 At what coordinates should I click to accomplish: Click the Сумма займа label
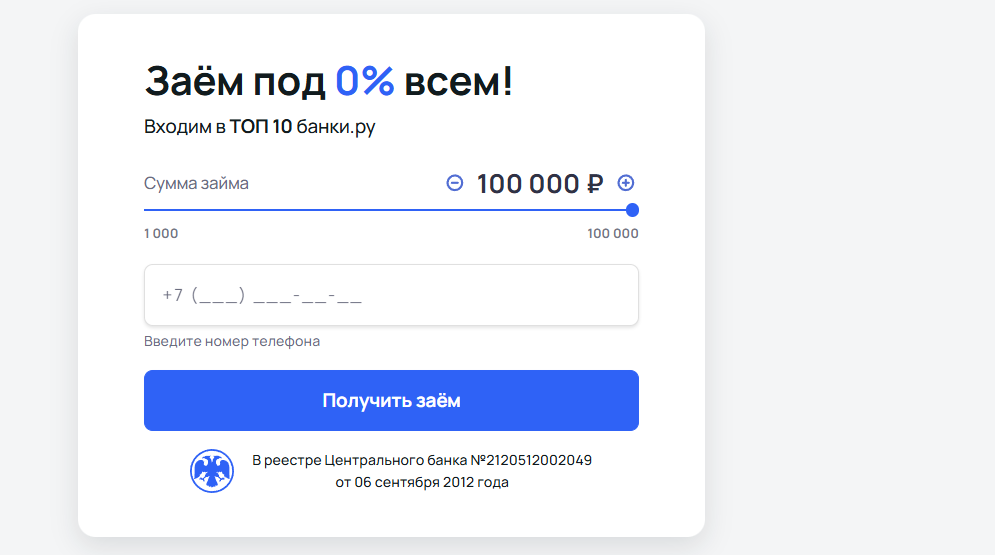click(196, 184)
